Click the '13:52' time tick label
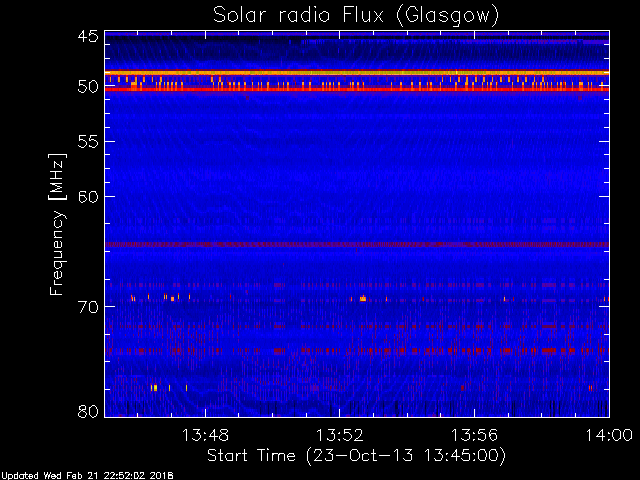The height and width of the screenshot is (480, 640). (340, 435)
